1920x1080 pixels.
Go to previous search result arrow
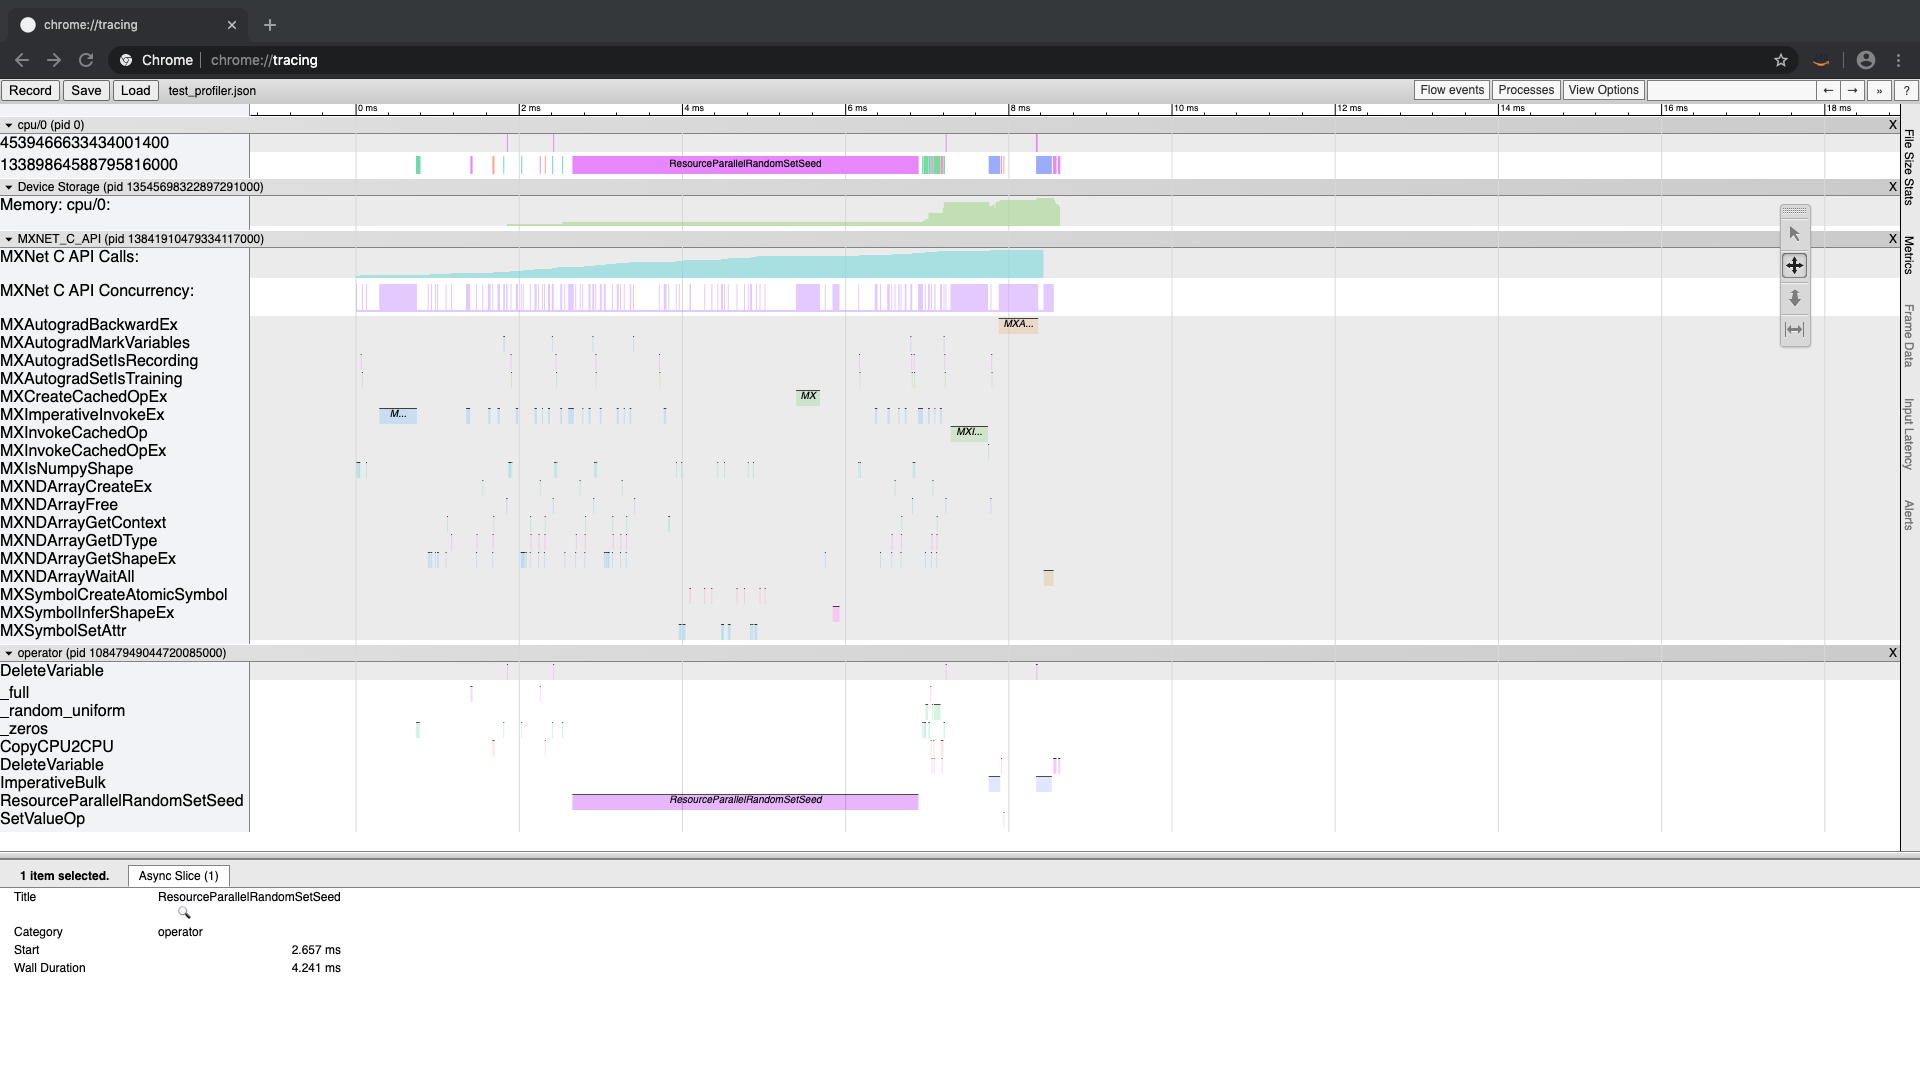point(1828,90)
